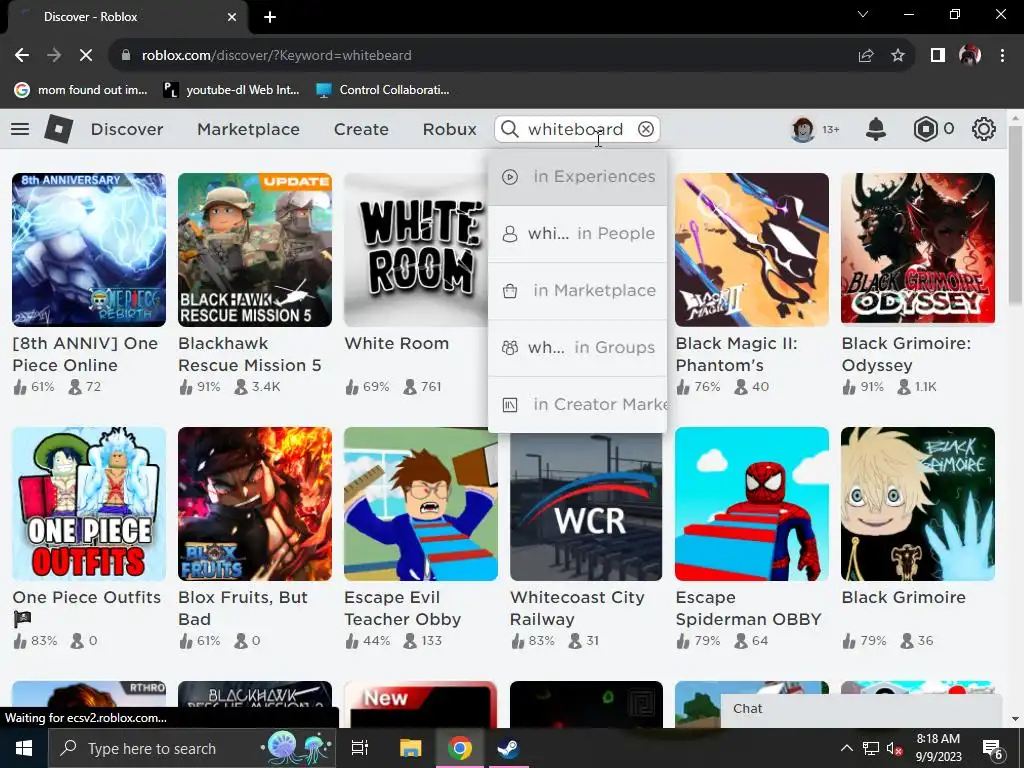
Task: Click the magnifier icon in Roblox search
Action: pyautogui.click(x=510, y=129)
